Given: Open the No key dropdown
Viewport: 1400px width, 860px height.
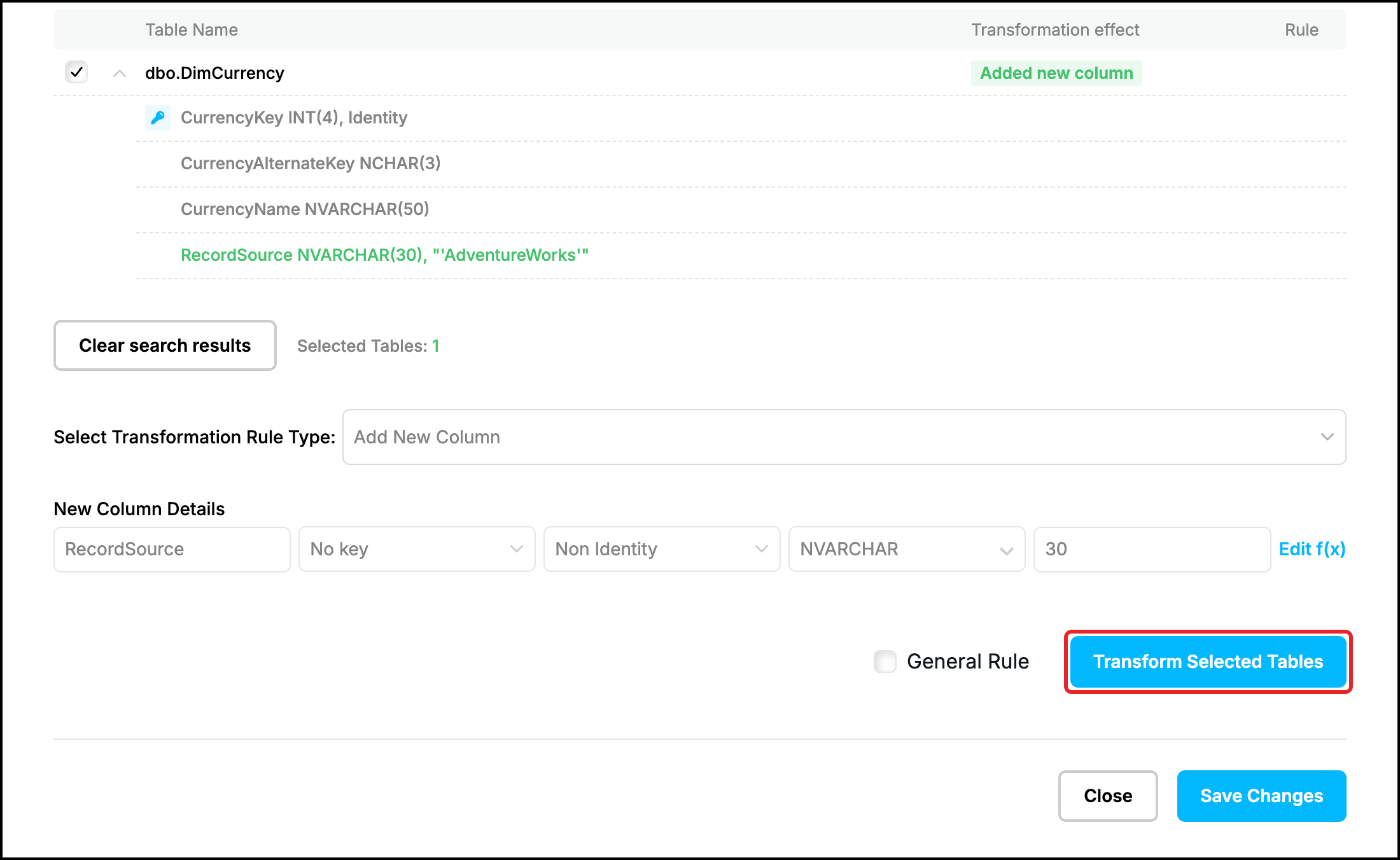Looking at the screenshot, I should coord(417,549).
